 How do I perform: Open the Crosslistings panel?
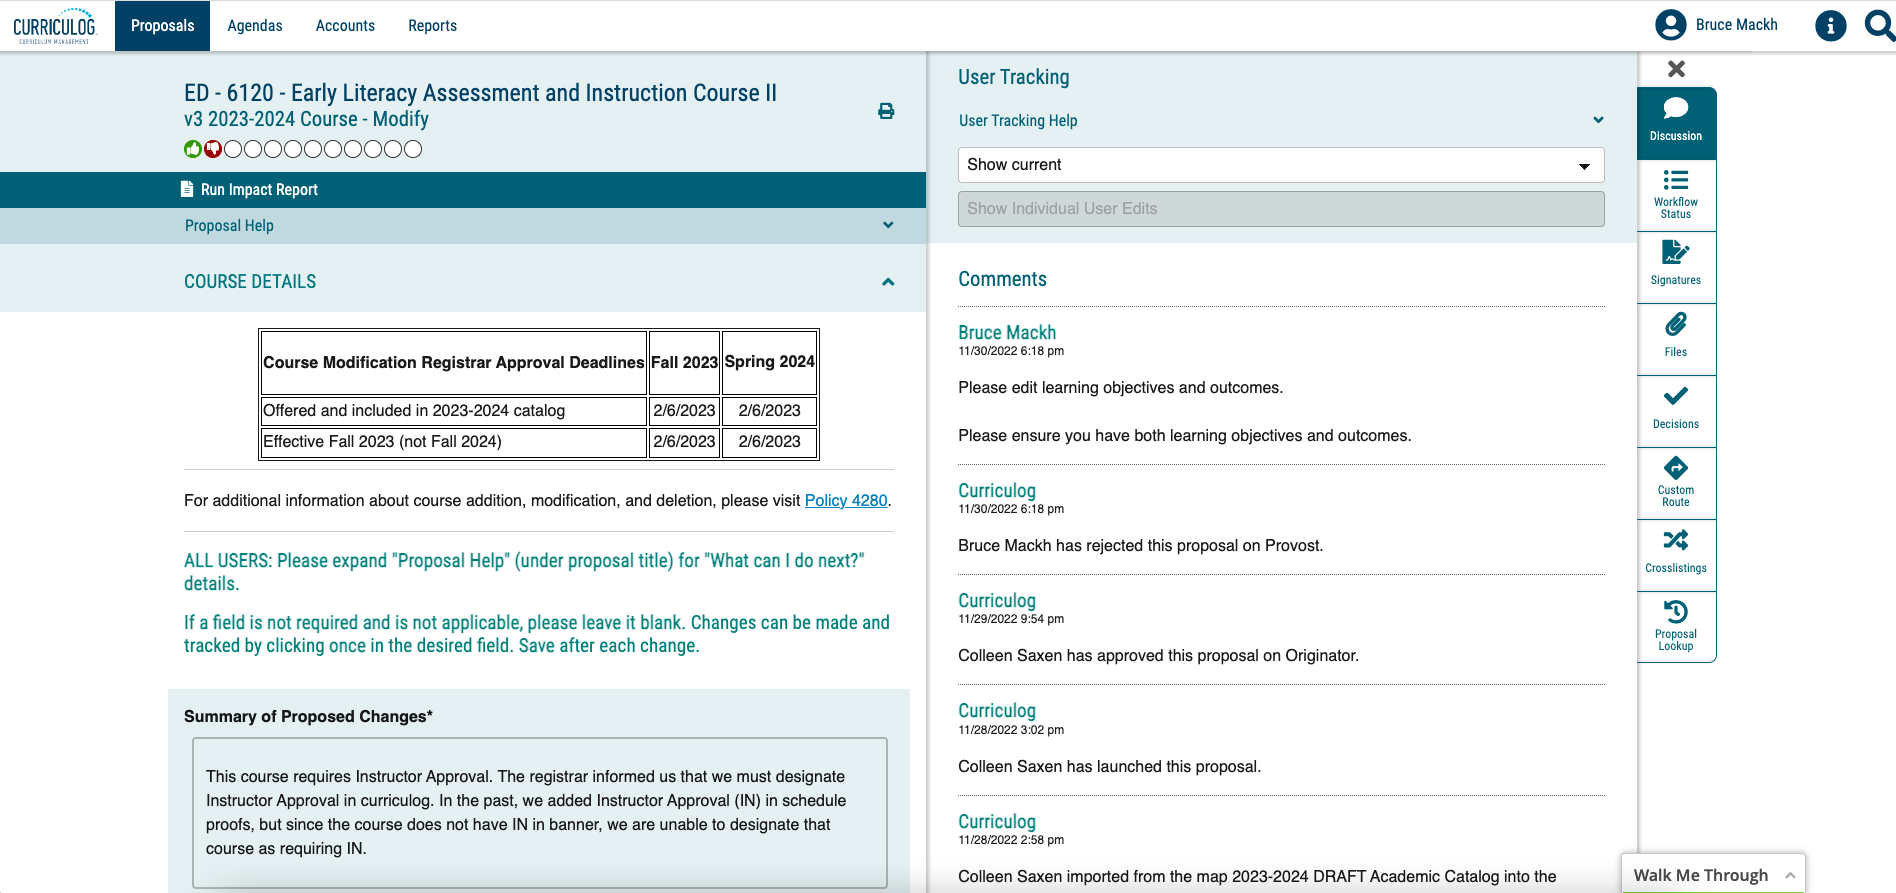(x=1676, y=552)
